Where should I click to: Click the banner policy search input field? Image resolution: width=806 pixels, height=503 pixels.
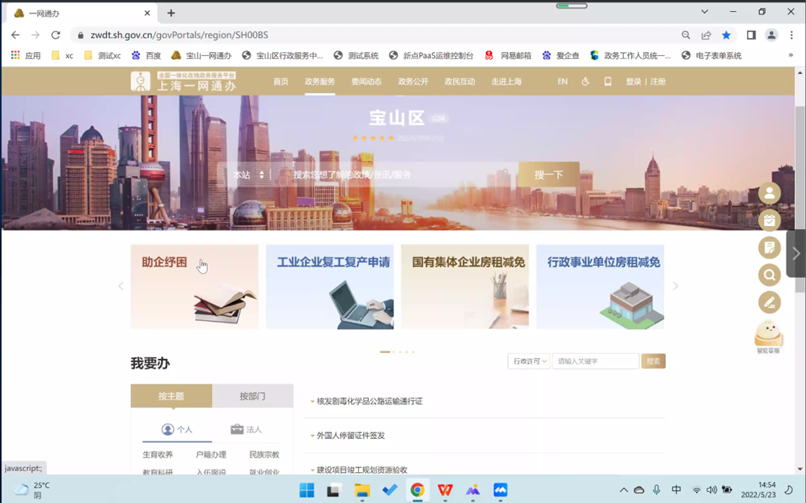(x=395, y=175)
